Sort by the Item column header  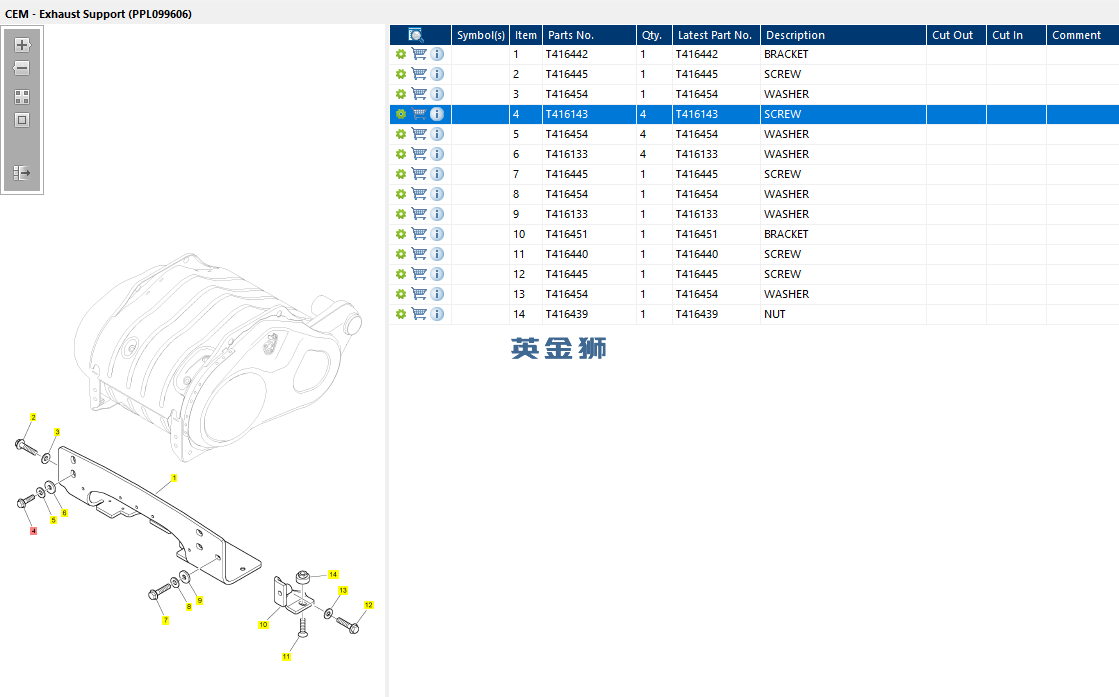(x=526, y=35)
